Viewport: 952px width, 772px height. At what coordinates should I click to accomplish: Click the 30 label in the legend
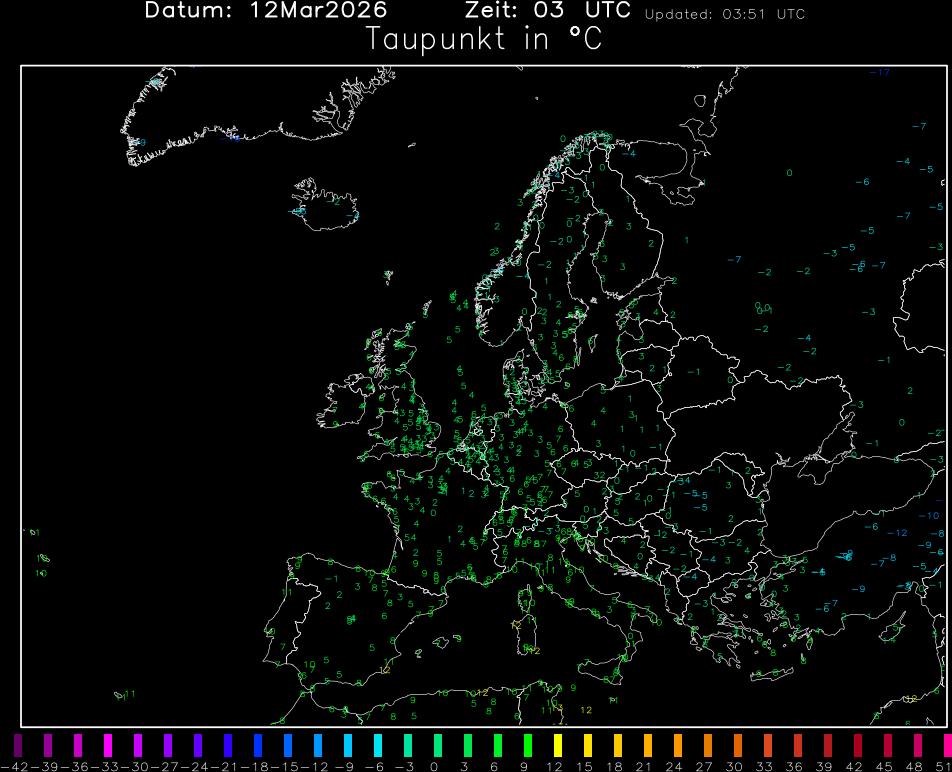pyautogui.click(x=739, y=765)
